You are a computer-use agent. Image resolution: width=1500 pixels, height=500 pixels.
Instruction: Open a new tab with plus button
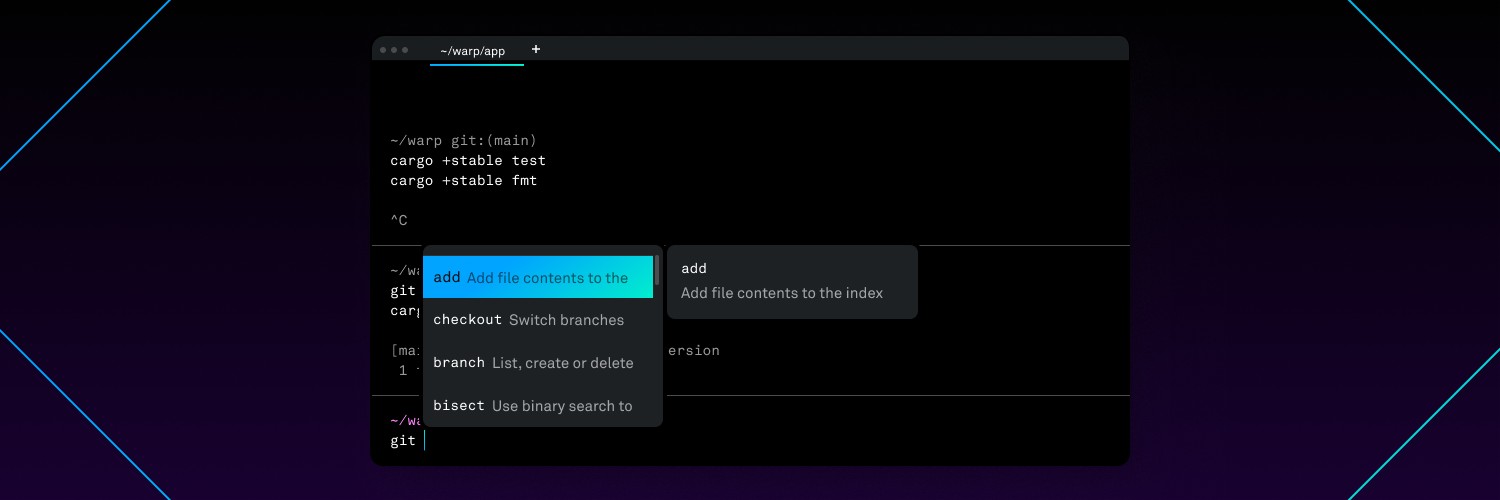point(535,49)
